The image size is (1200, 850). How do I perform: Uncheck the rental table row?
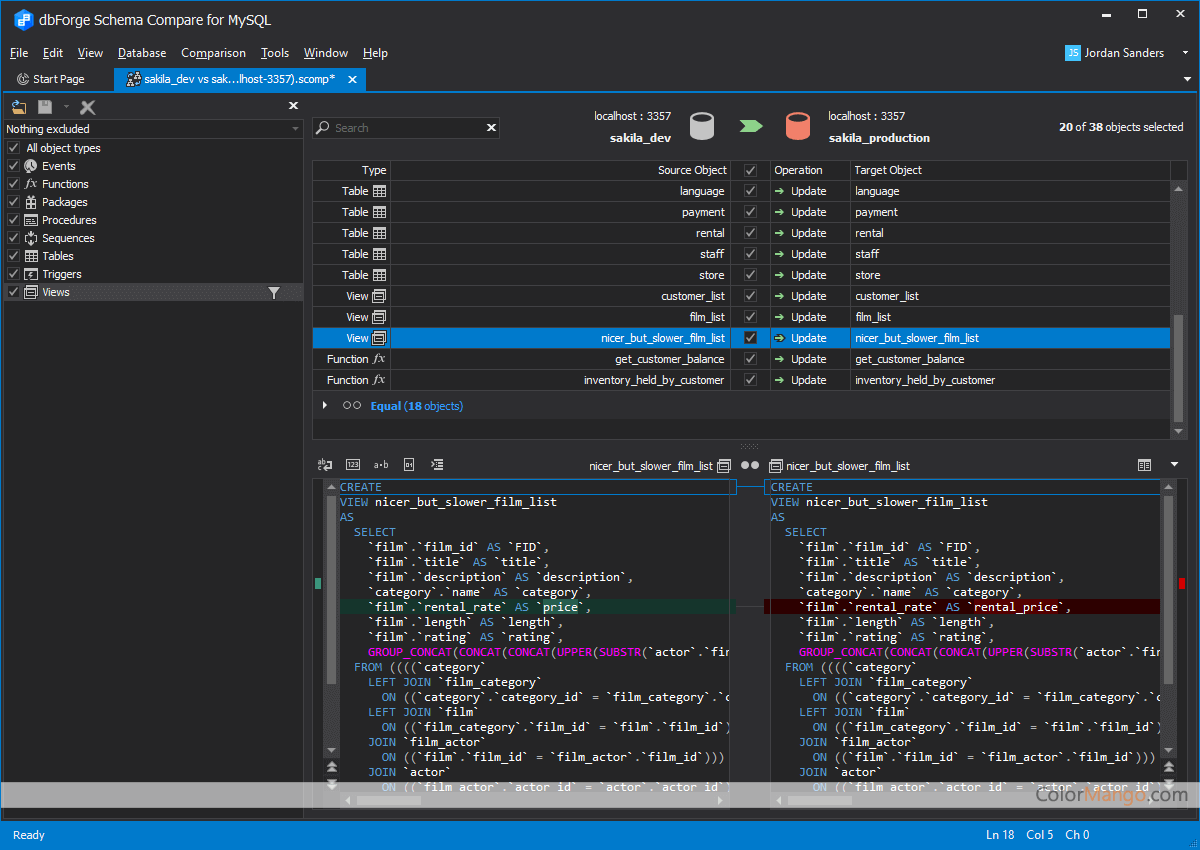[x=748, y=232]
